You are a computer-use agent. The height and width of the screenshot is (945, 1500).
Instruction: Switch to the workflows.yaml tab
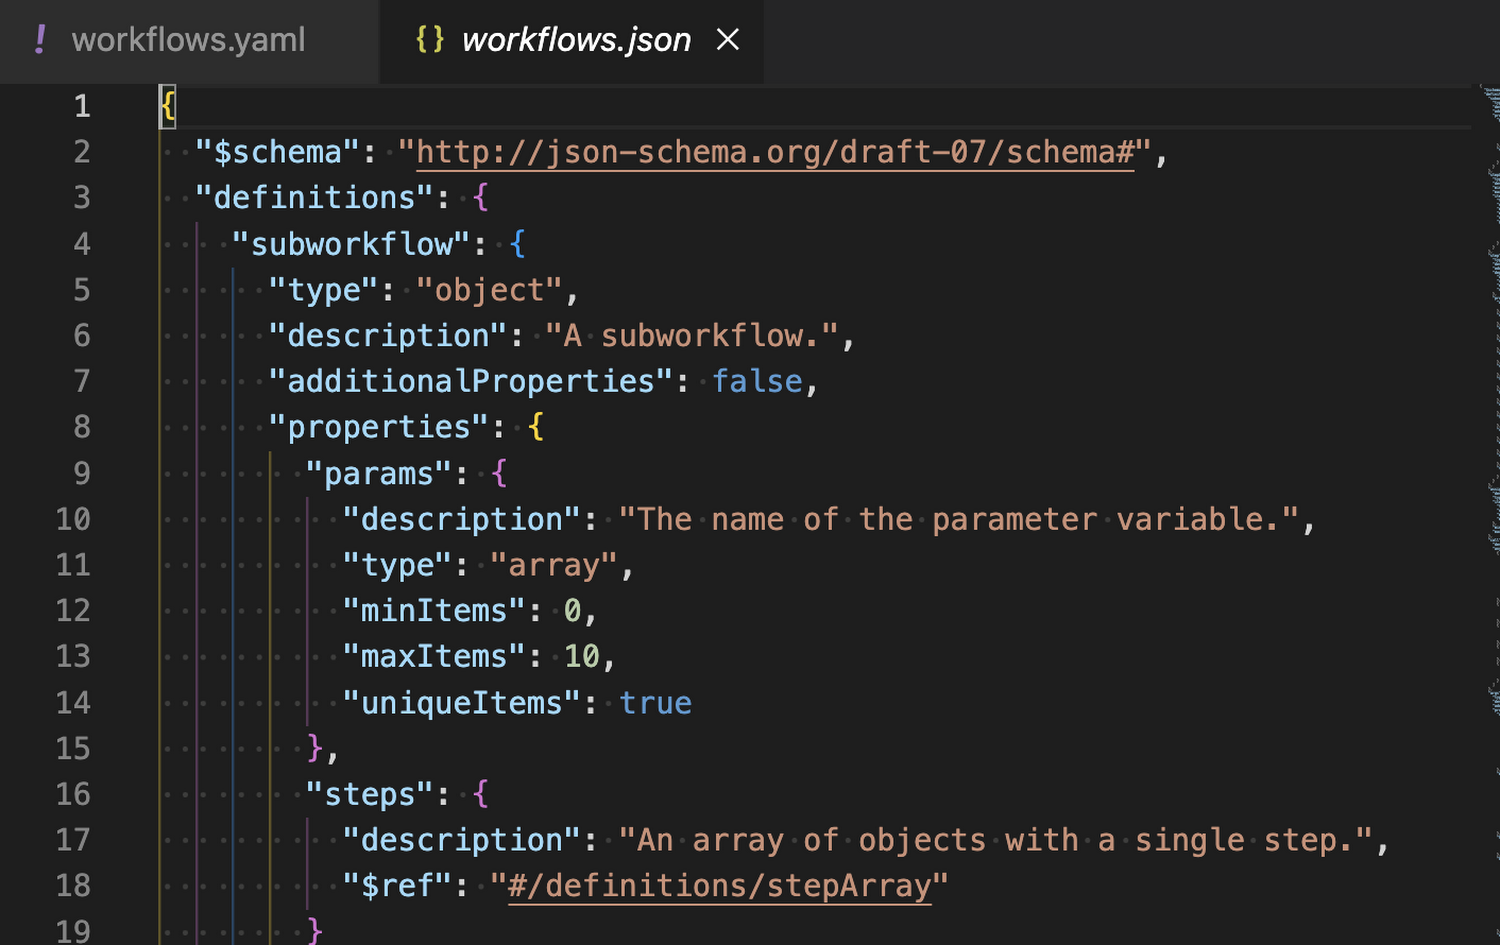pyautogui.click(x=188, y=40)
